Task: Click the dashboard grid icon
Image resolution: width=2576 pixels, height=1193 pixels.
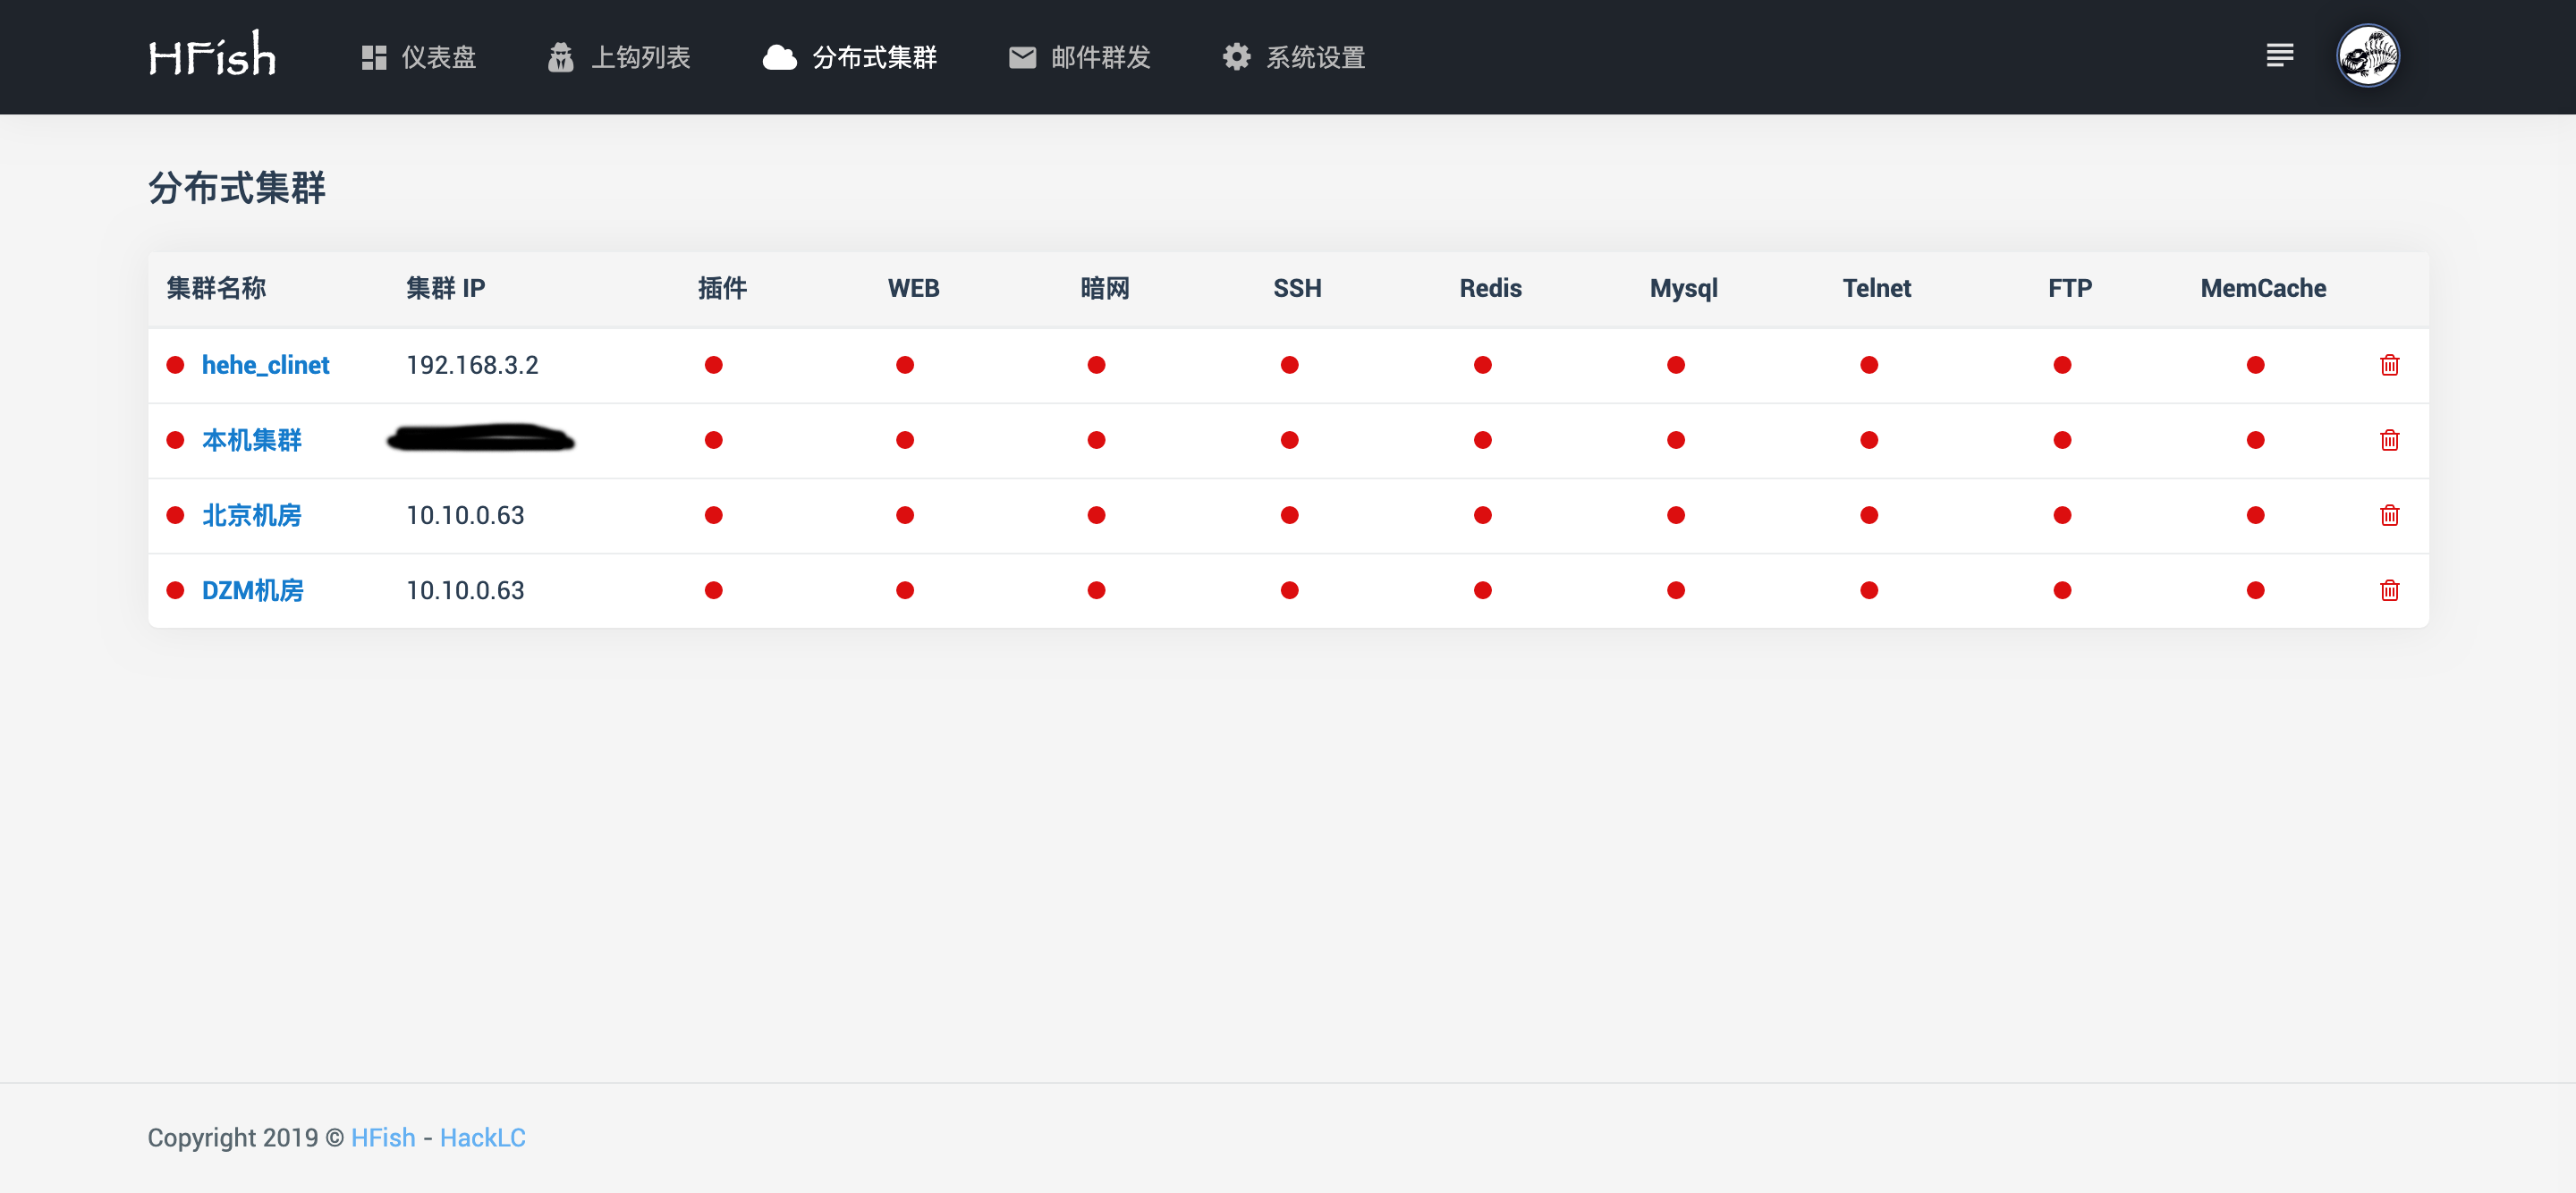Action: point(374,58)
